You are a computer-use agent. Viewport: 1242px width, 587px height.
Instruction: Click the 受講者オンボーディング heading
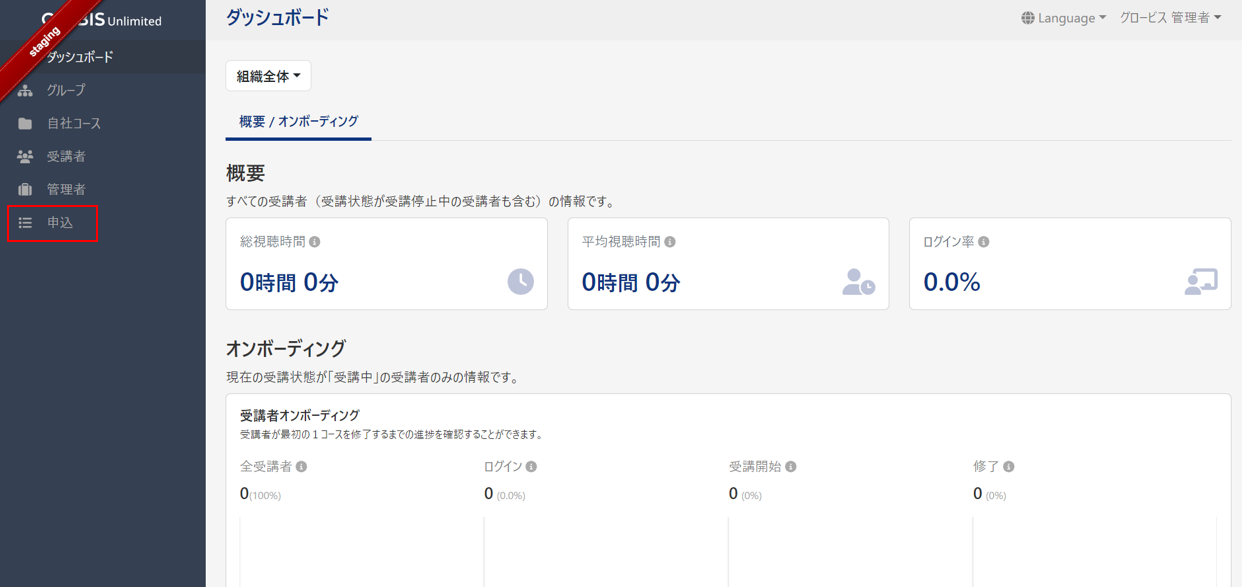pyautogui.click(x=300, y=415)
